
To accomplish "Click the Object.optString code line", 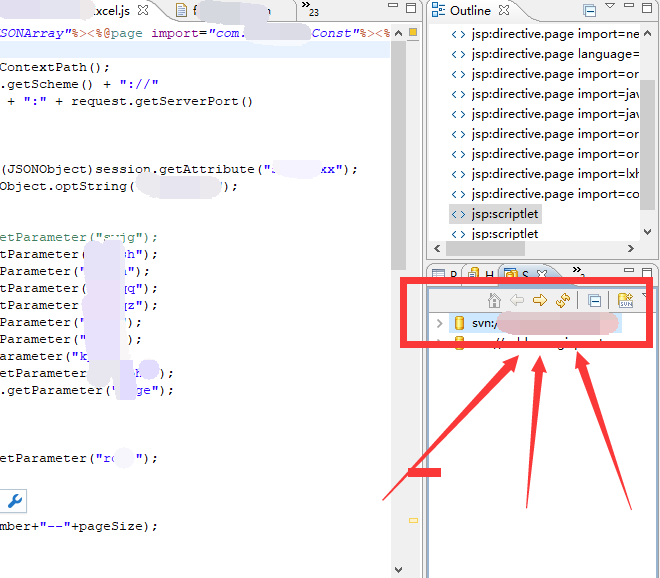I will pyautogui.click(x=119, y=186).
